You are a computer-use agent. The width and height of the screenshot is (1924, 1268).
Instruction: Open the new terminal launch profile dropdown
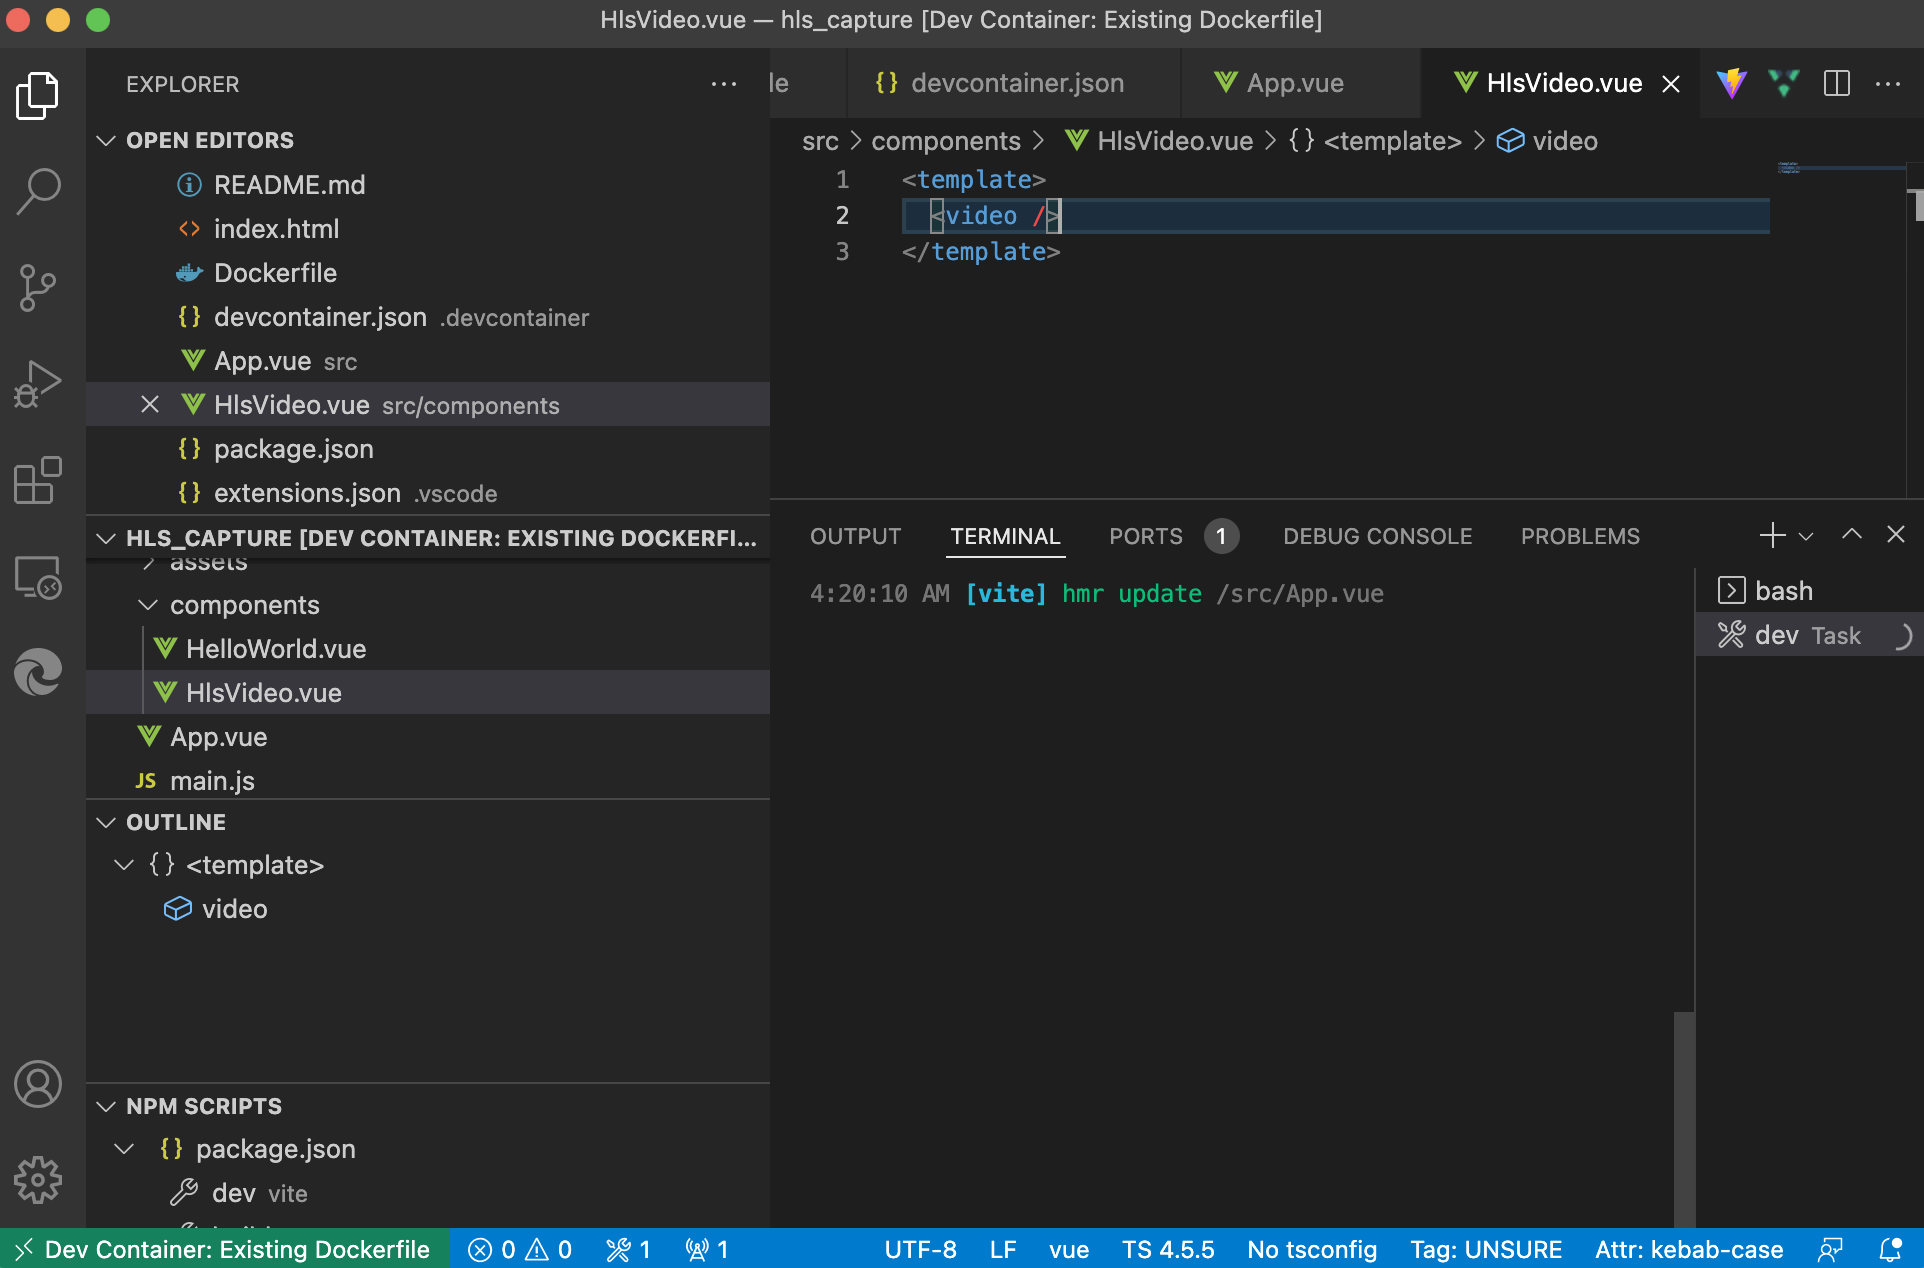click(x=1806, y=537)
